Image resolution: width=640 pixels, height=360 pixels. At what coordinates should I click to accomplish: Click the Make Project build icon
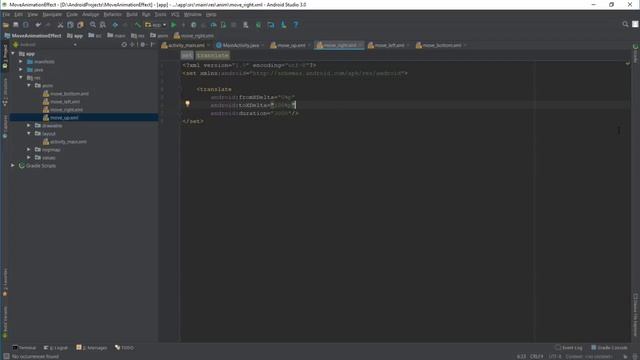(x=138, y=25)
